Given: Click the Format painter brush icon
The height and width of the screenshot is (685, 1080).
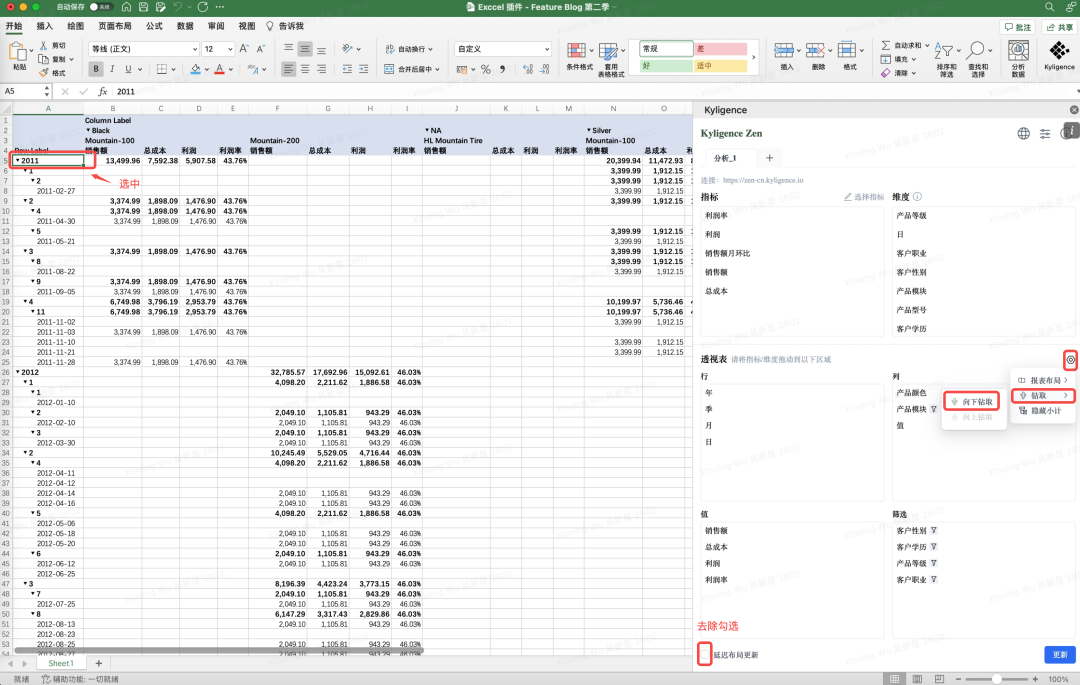Looking at the screenshot, I should pos(43,72).
